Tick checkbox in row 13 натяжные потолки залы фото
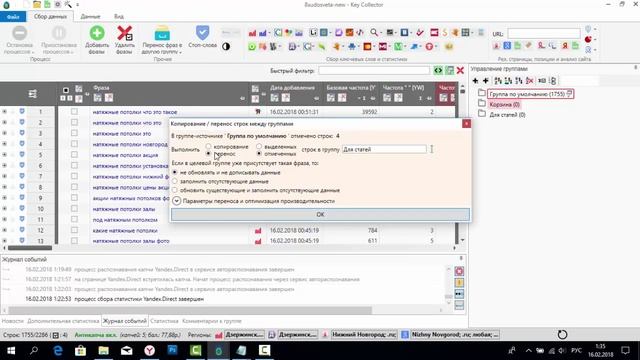This screenshot has height=360, width=640. coord(74,241)
